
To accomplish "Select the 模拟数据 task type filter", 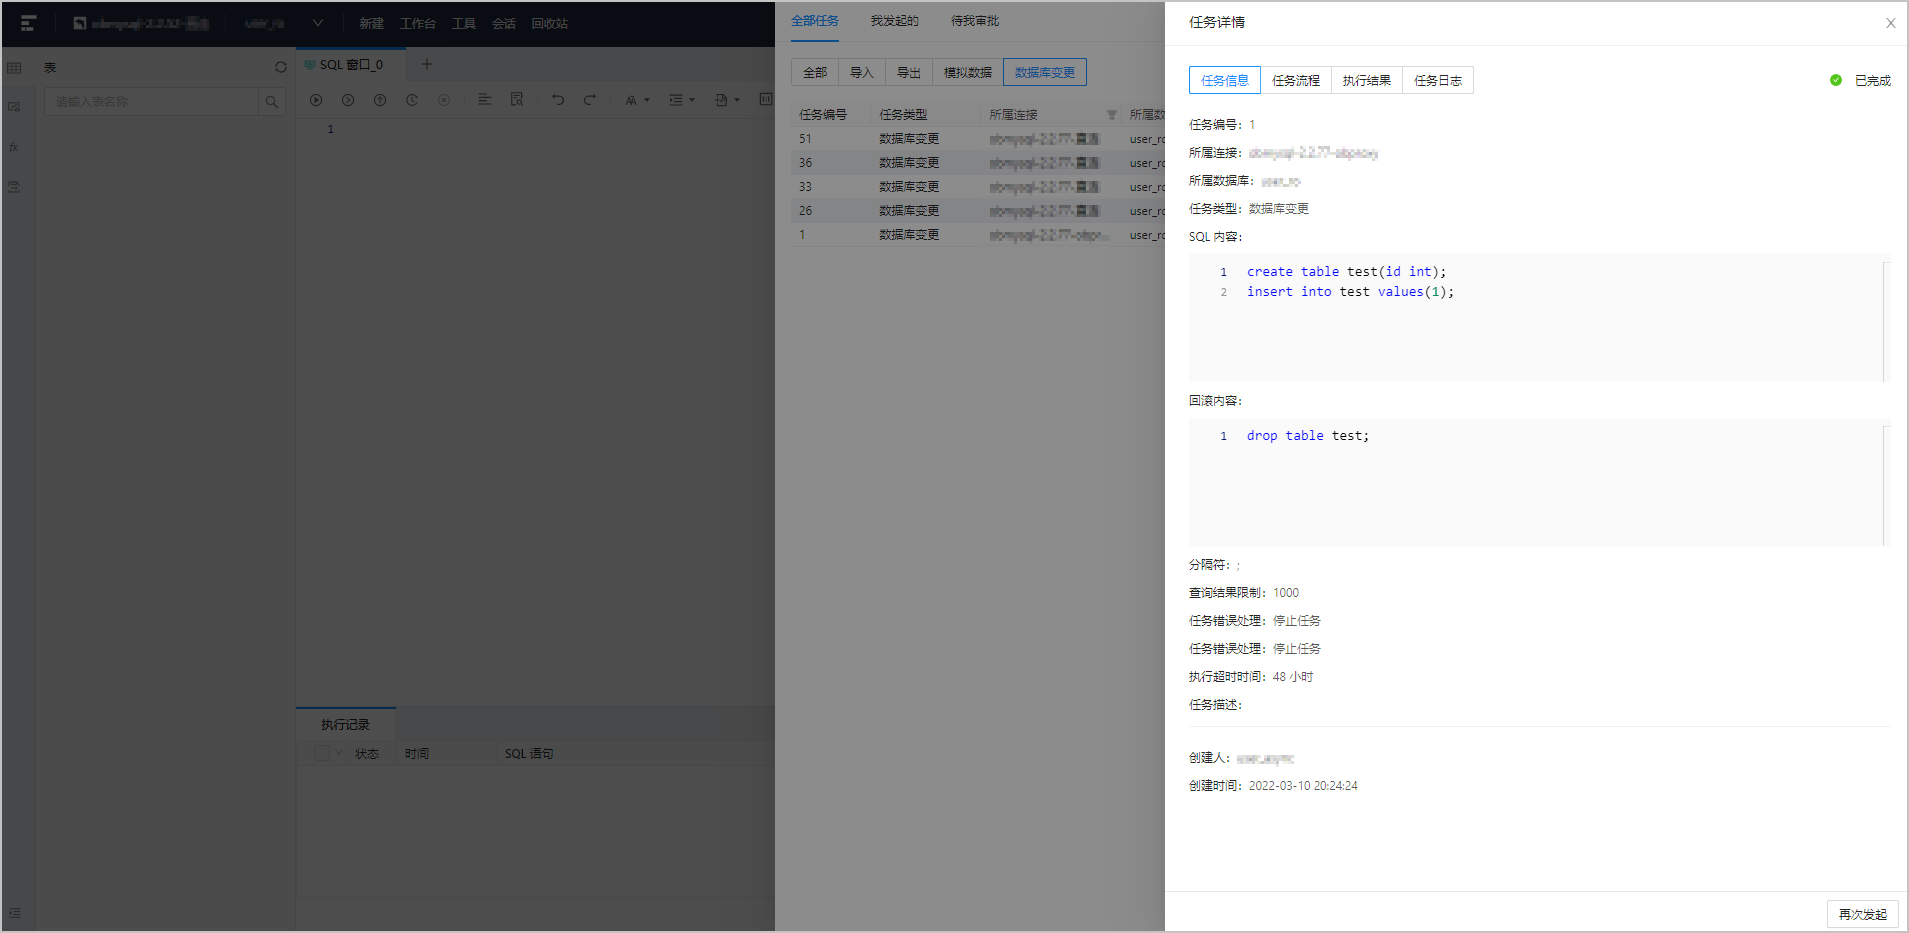I will pyautogui.click(x=968, y=72).
